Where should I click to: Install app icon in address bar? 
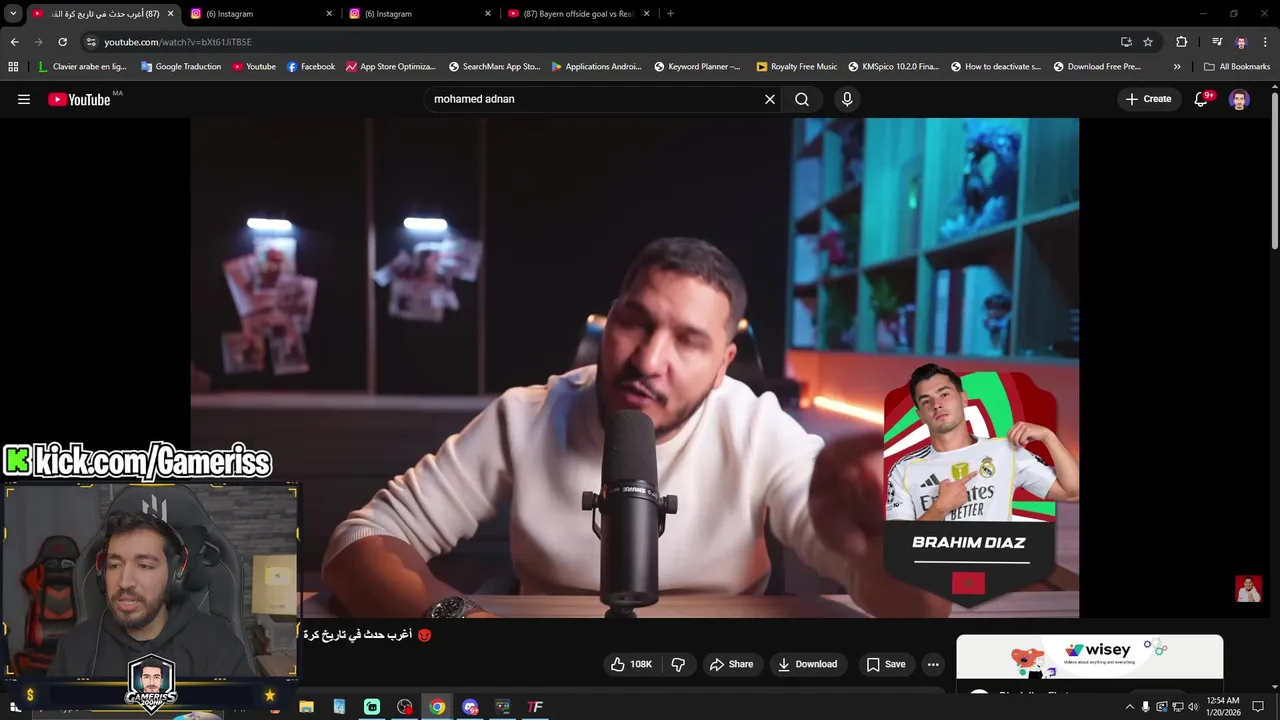click(x=1126, y=42)
